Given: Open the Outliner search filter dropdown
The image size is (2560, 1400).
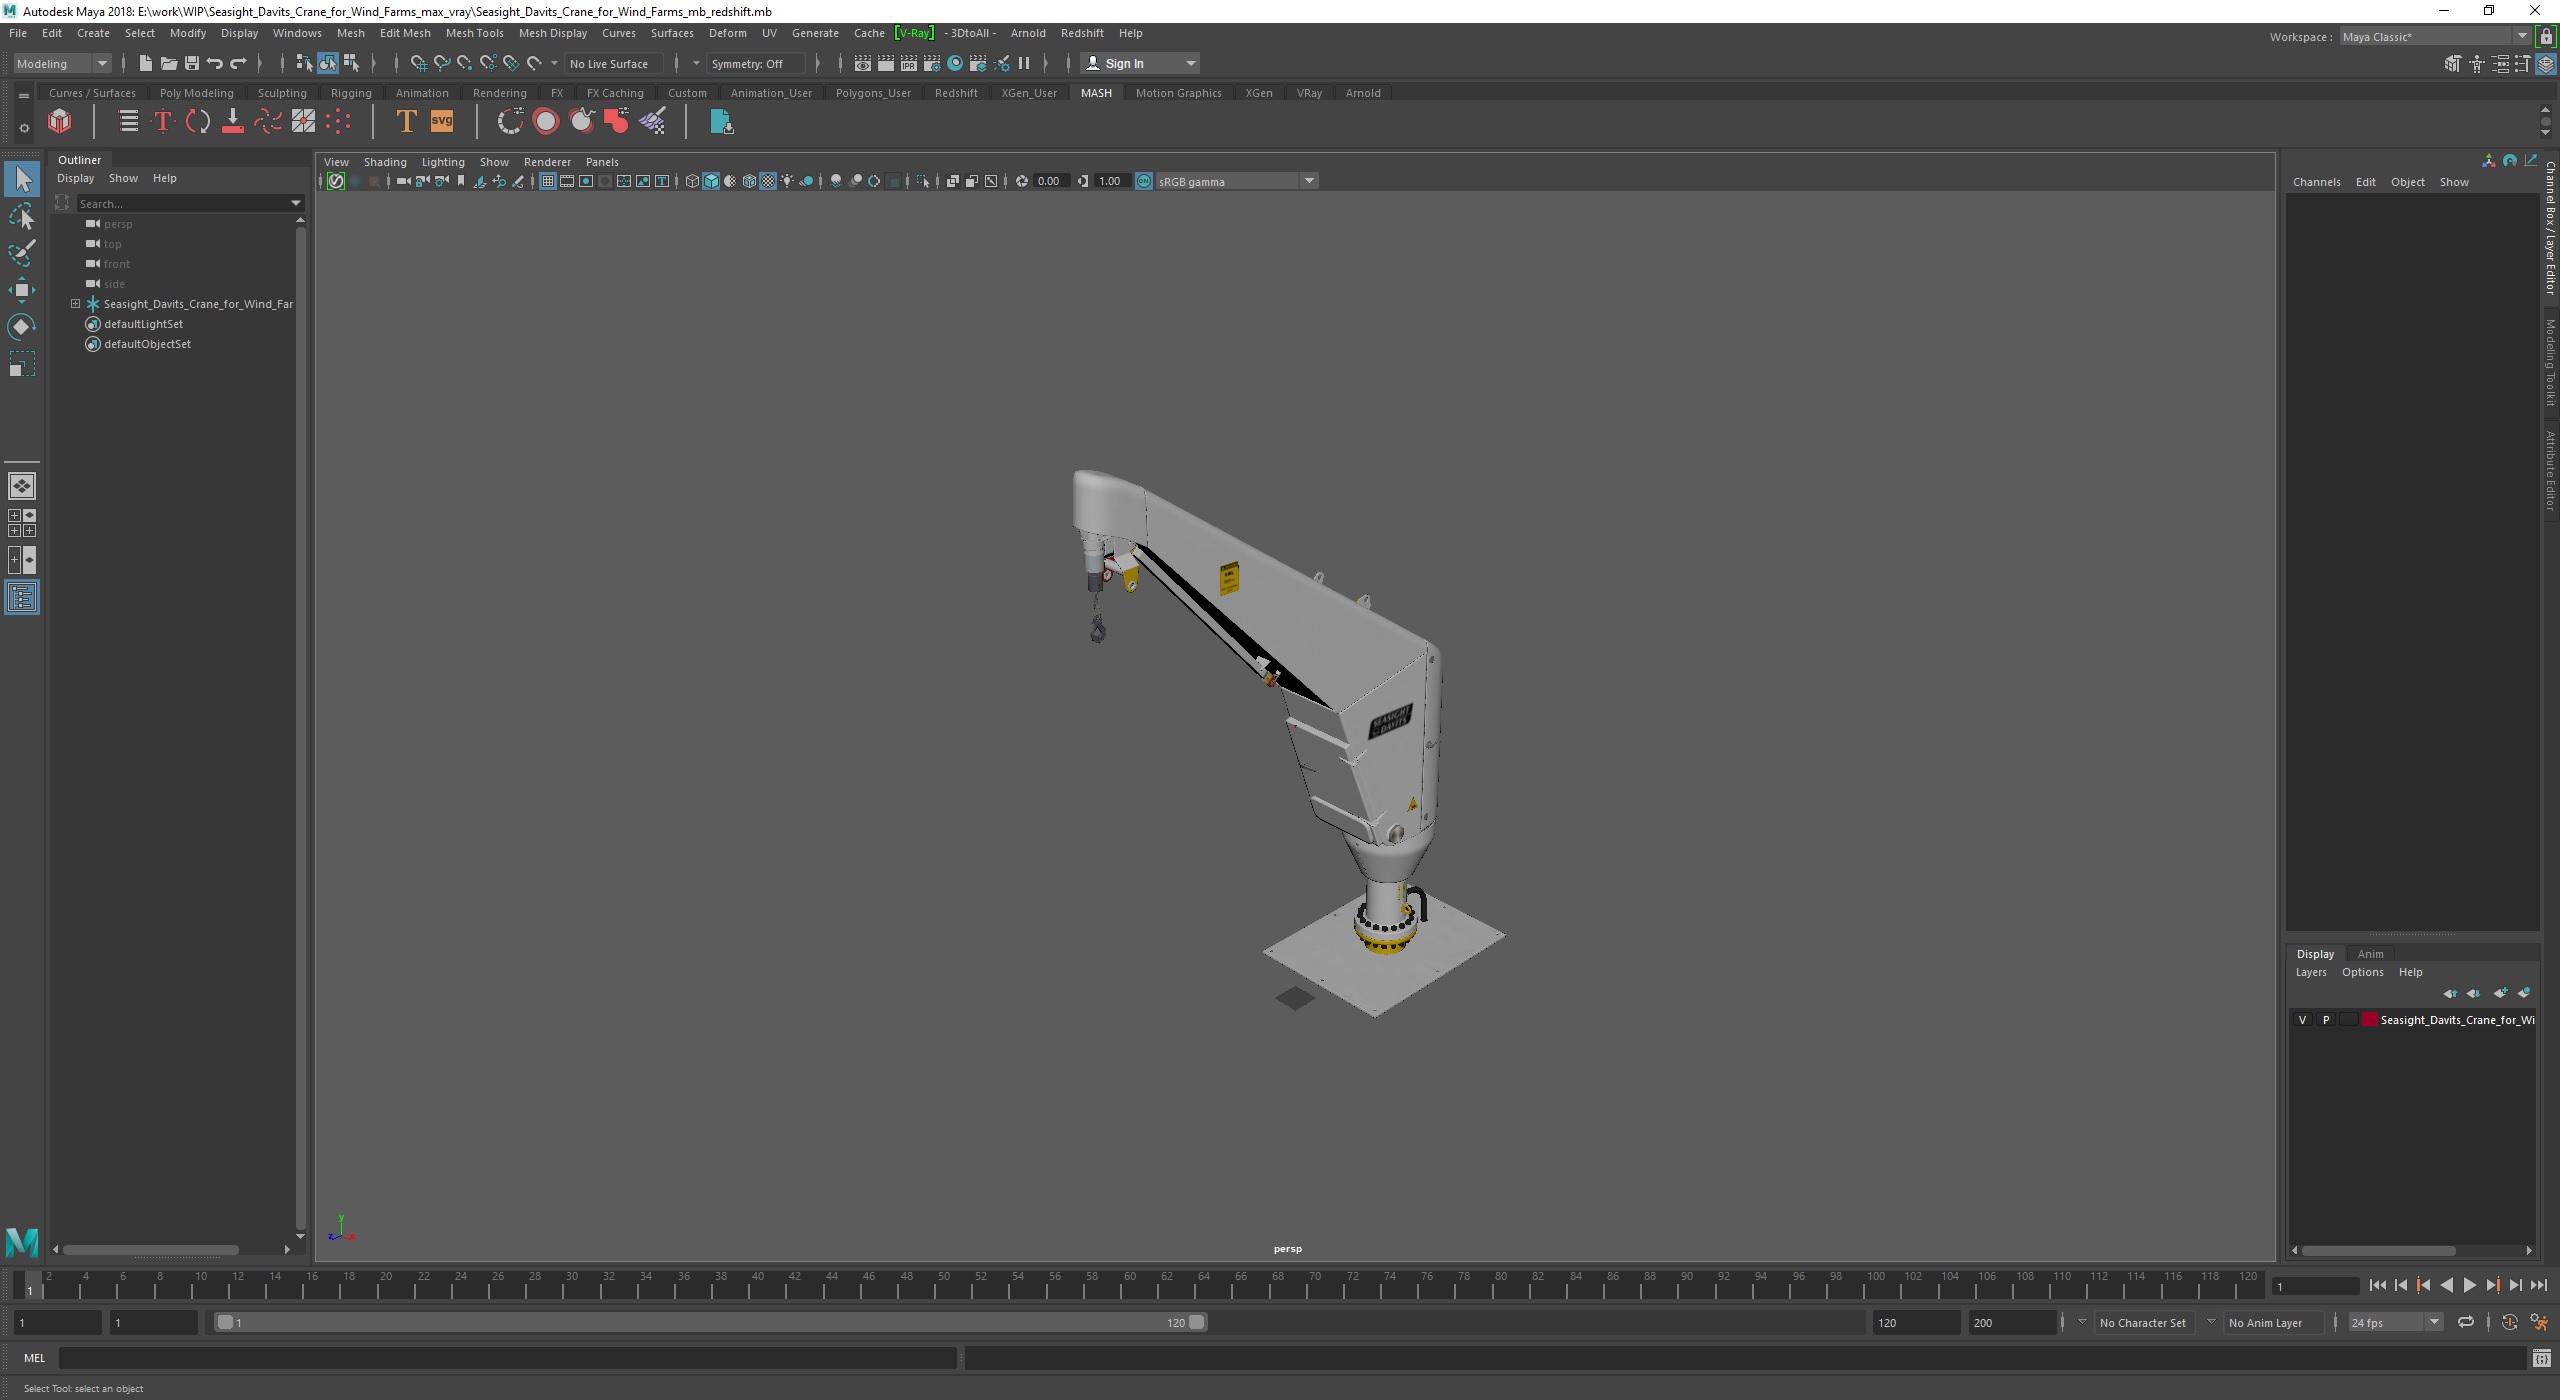Looking at the screenshot, I should [x=296, y=203].
